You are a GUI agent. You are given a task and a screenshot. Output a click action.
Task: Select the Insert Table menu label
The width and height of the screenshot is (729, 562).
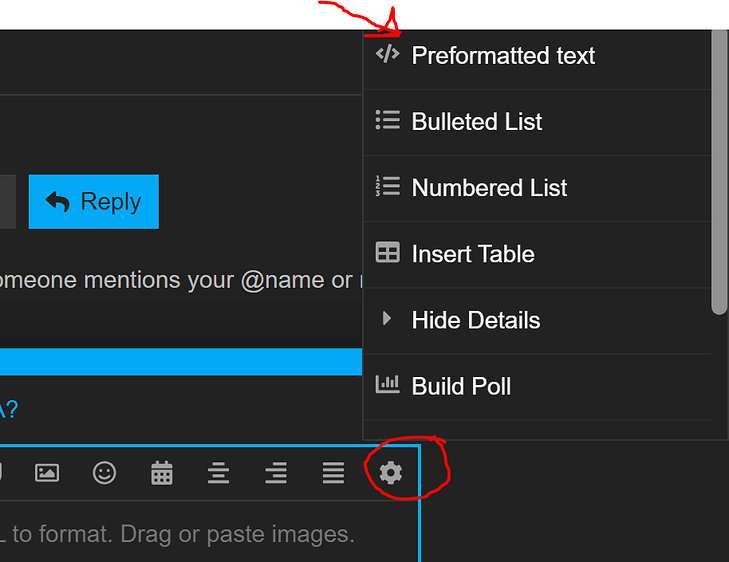tap(473, 254)
